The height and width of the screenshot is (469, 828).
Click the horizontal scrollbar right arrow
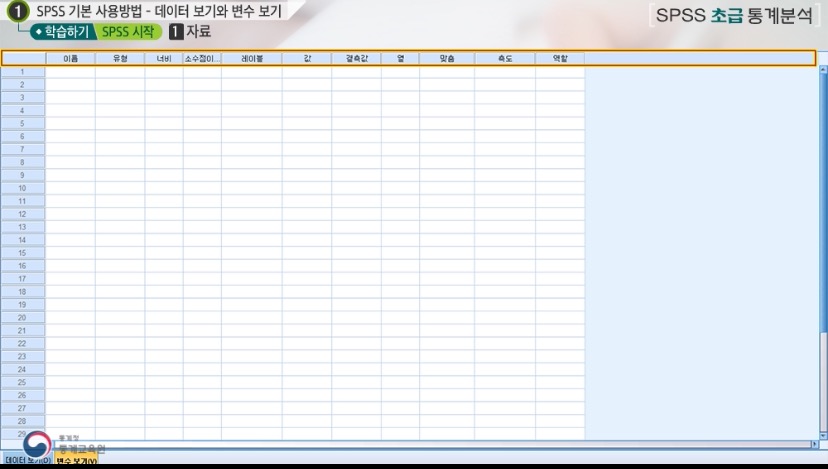click(x=815, y=444)
